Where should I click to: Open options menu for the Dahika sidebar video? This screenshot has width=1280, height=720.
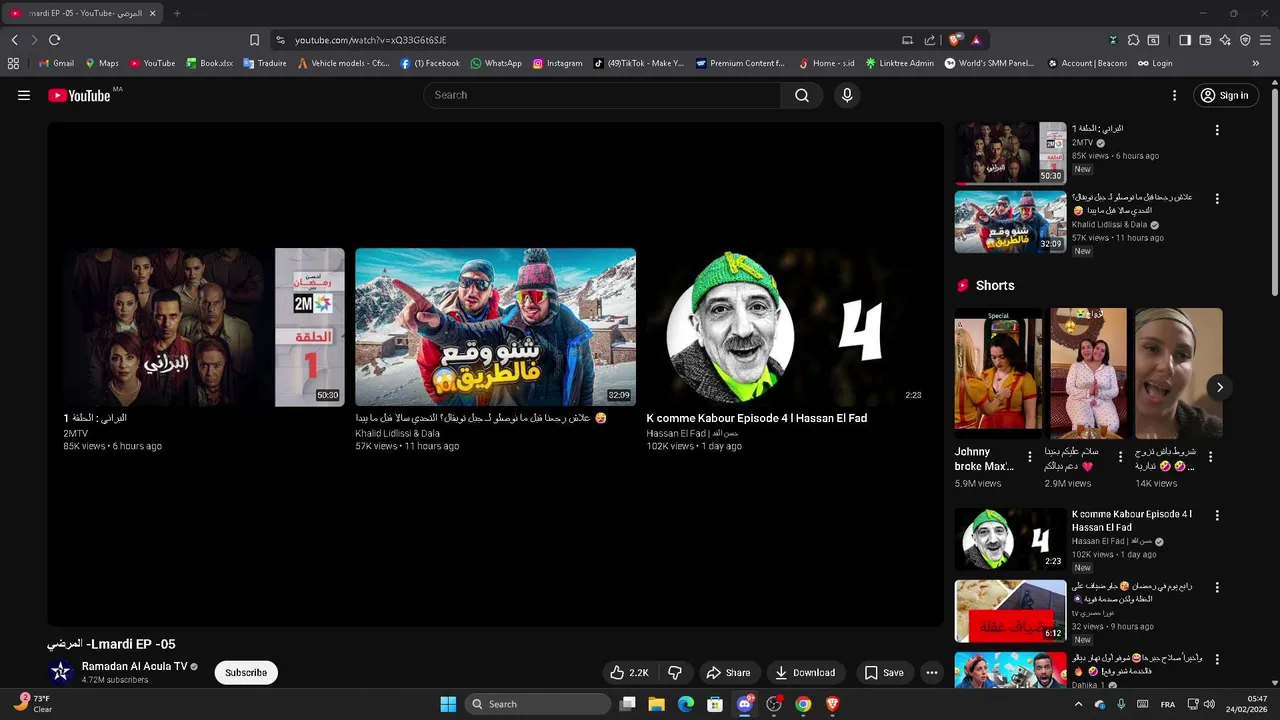pyautogui.click(x=1217, y=660)
